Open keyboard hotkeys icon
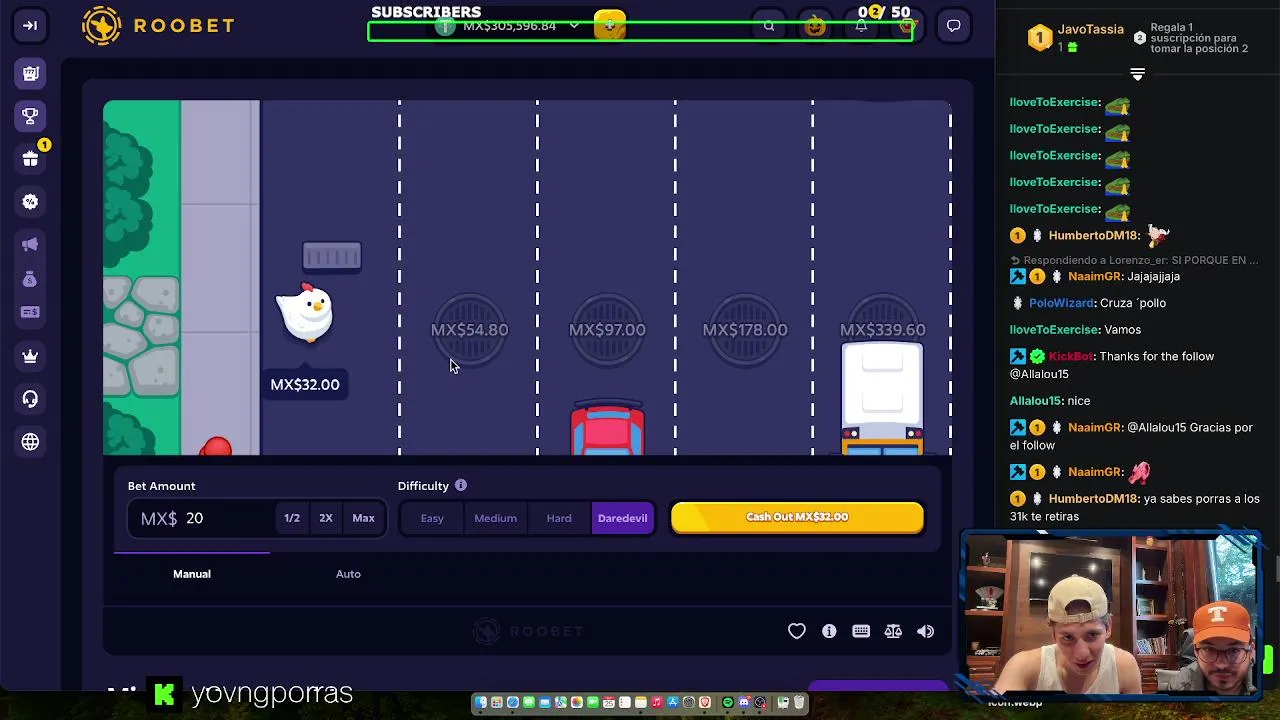Image resolution: width=1280 pixels, height=720 pixels. [861, 631]
